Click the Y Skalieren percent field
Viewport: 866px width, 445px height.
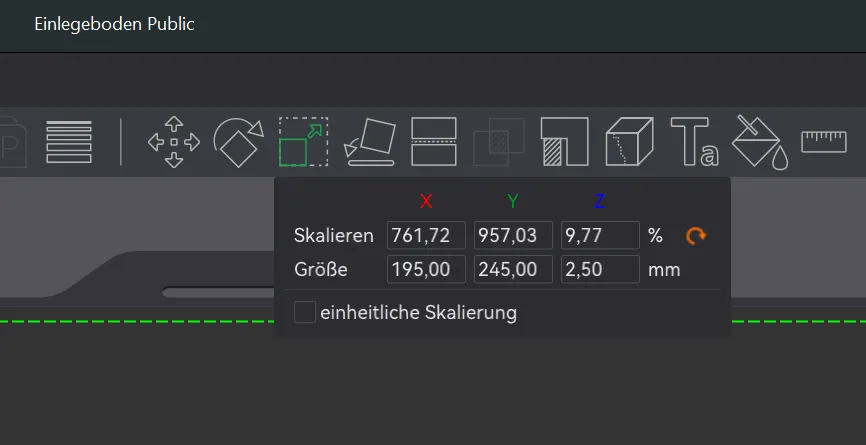(x=513, y=236)
